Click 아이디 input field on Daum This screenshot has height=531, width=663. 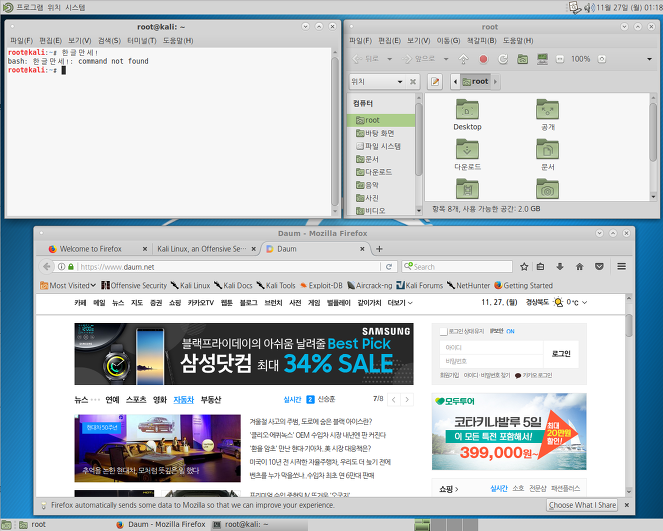[x=491, y=348]
